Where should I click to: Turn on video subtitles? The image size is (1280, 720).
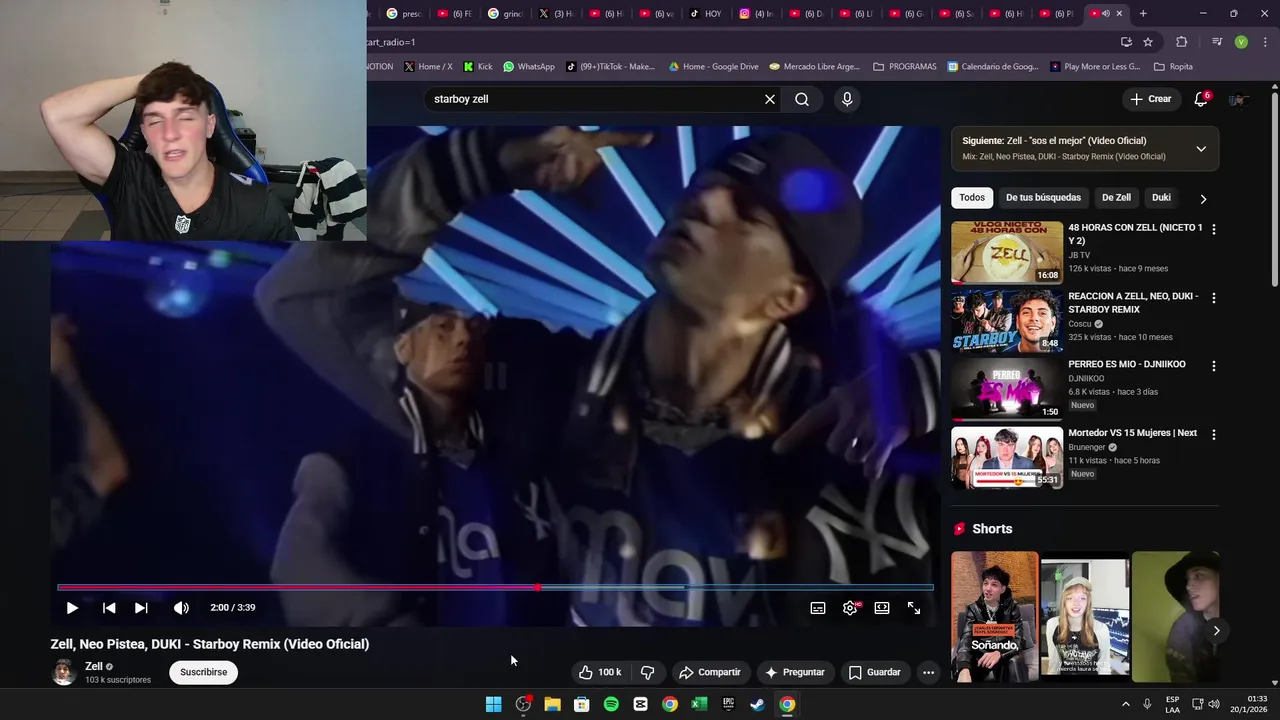[818, 608]
